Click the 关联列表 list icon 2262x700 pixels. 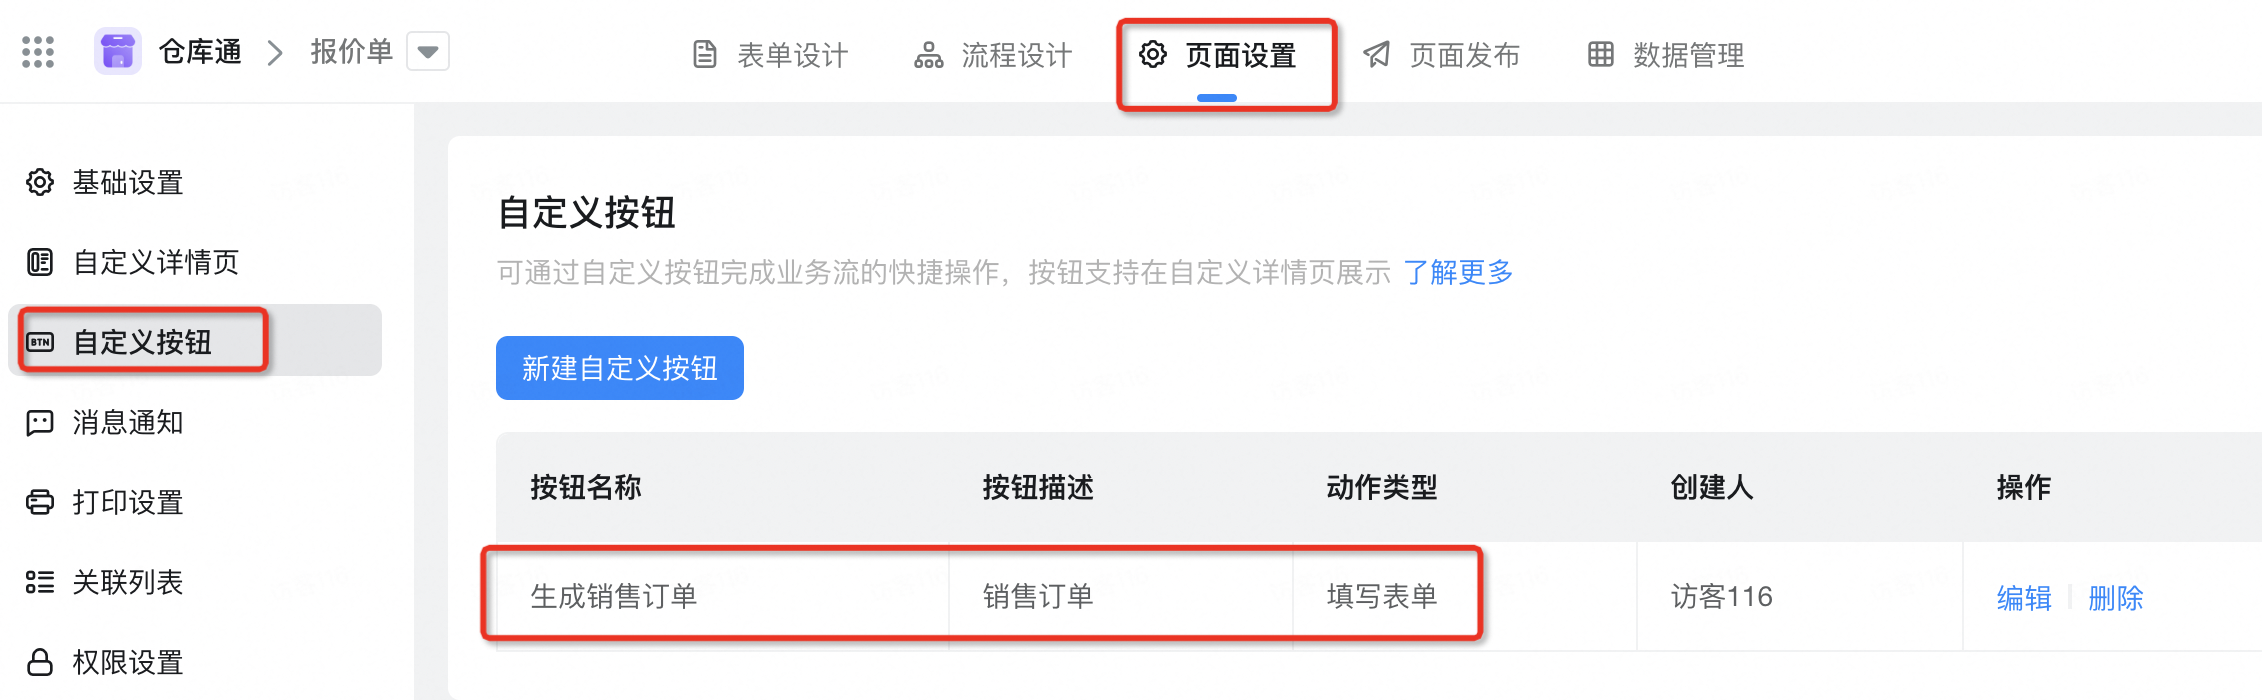coord(40,582)
